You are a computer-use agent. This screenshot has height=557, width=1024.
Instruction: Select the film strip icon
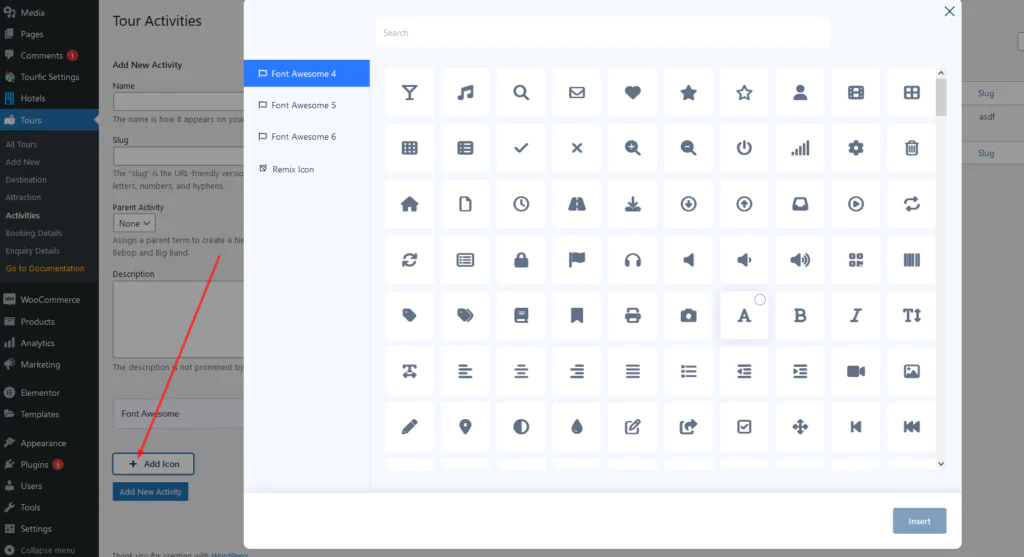(856, 93)
